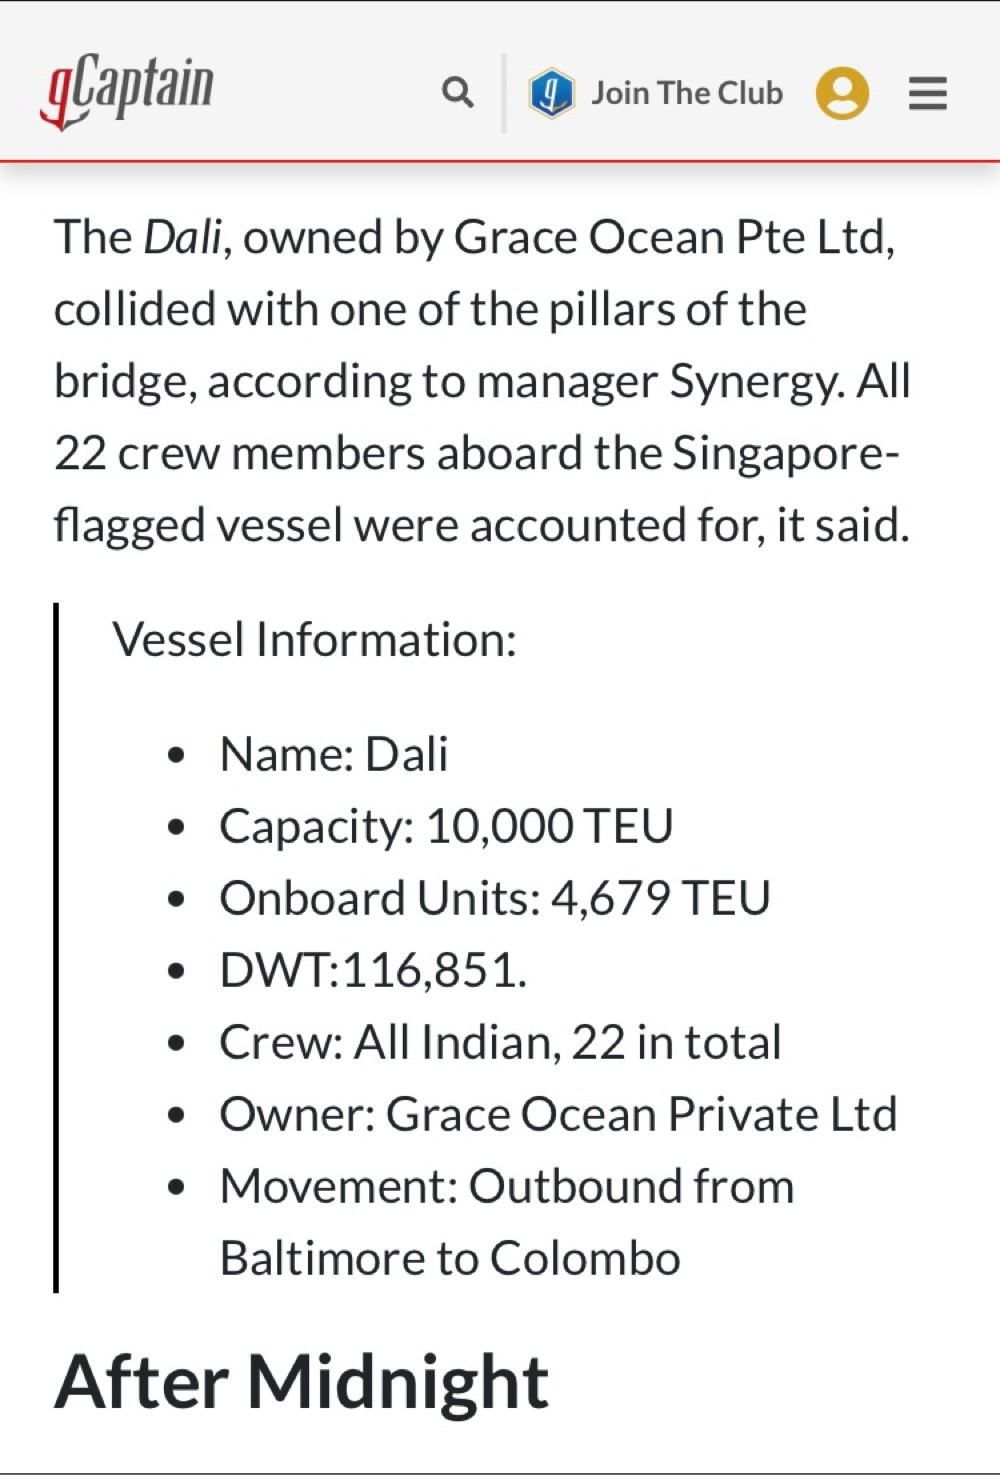Click the gCaptain logo
This screenshot has width=1000, height=1475.
click(x=127, y=92)
